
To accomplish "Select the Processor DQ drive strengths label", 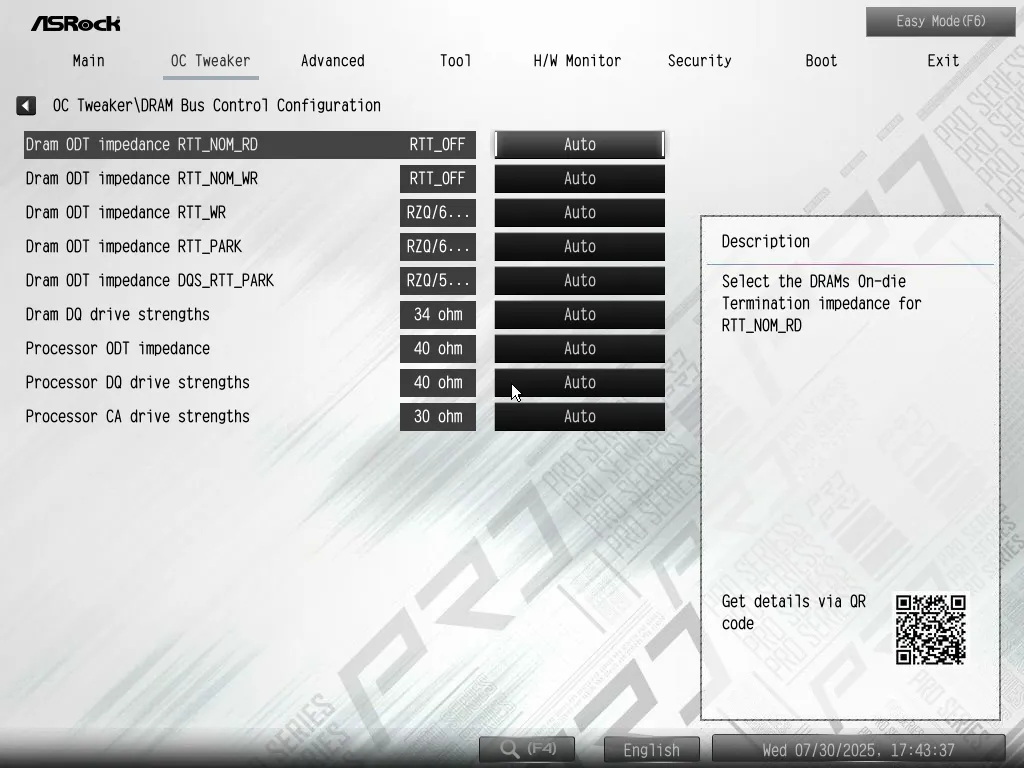I will point(137,382).
